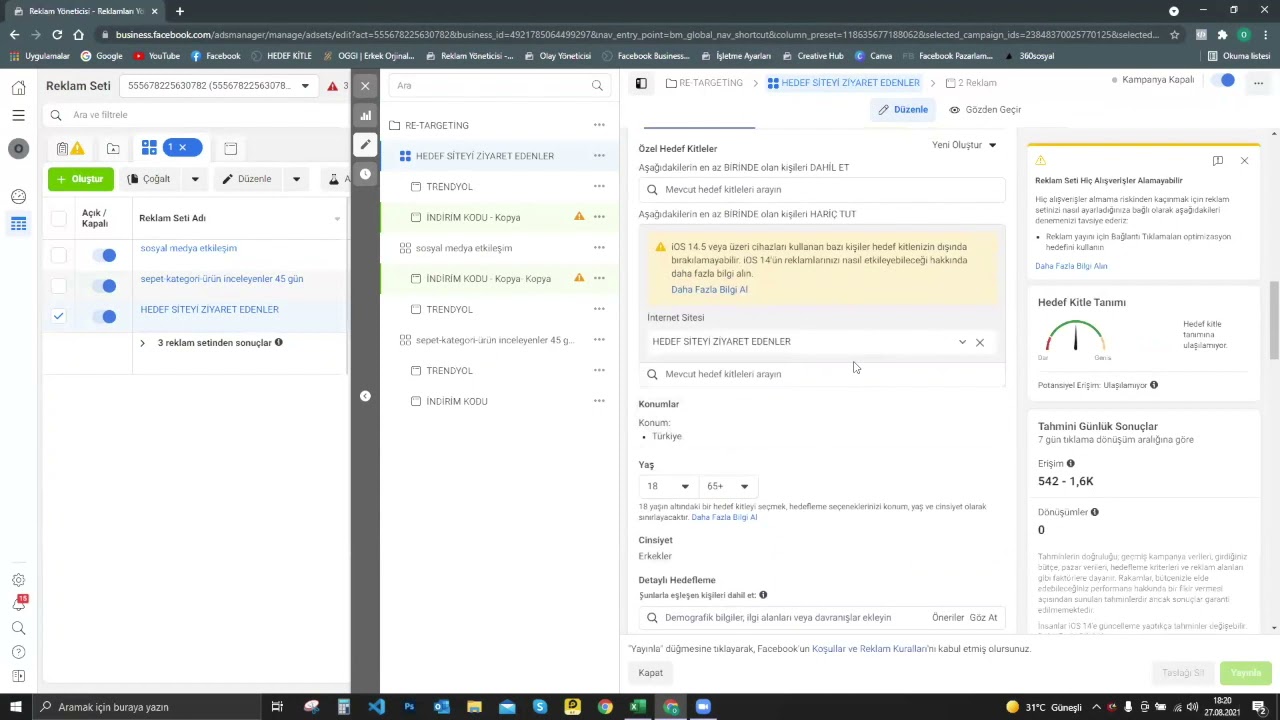Click the Çoğalt button
The width and height of the screenshot is (1280, 720).
click(151, 180)
